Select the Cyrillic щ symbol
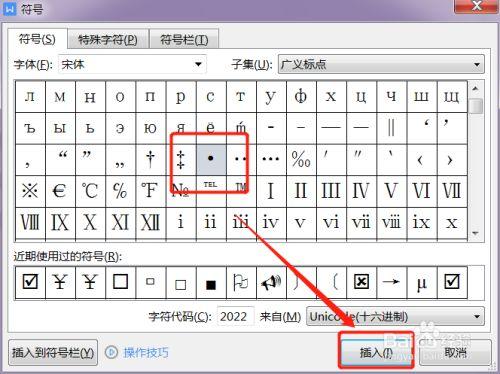This screenshot has height=374, width=500. (451, 97)
